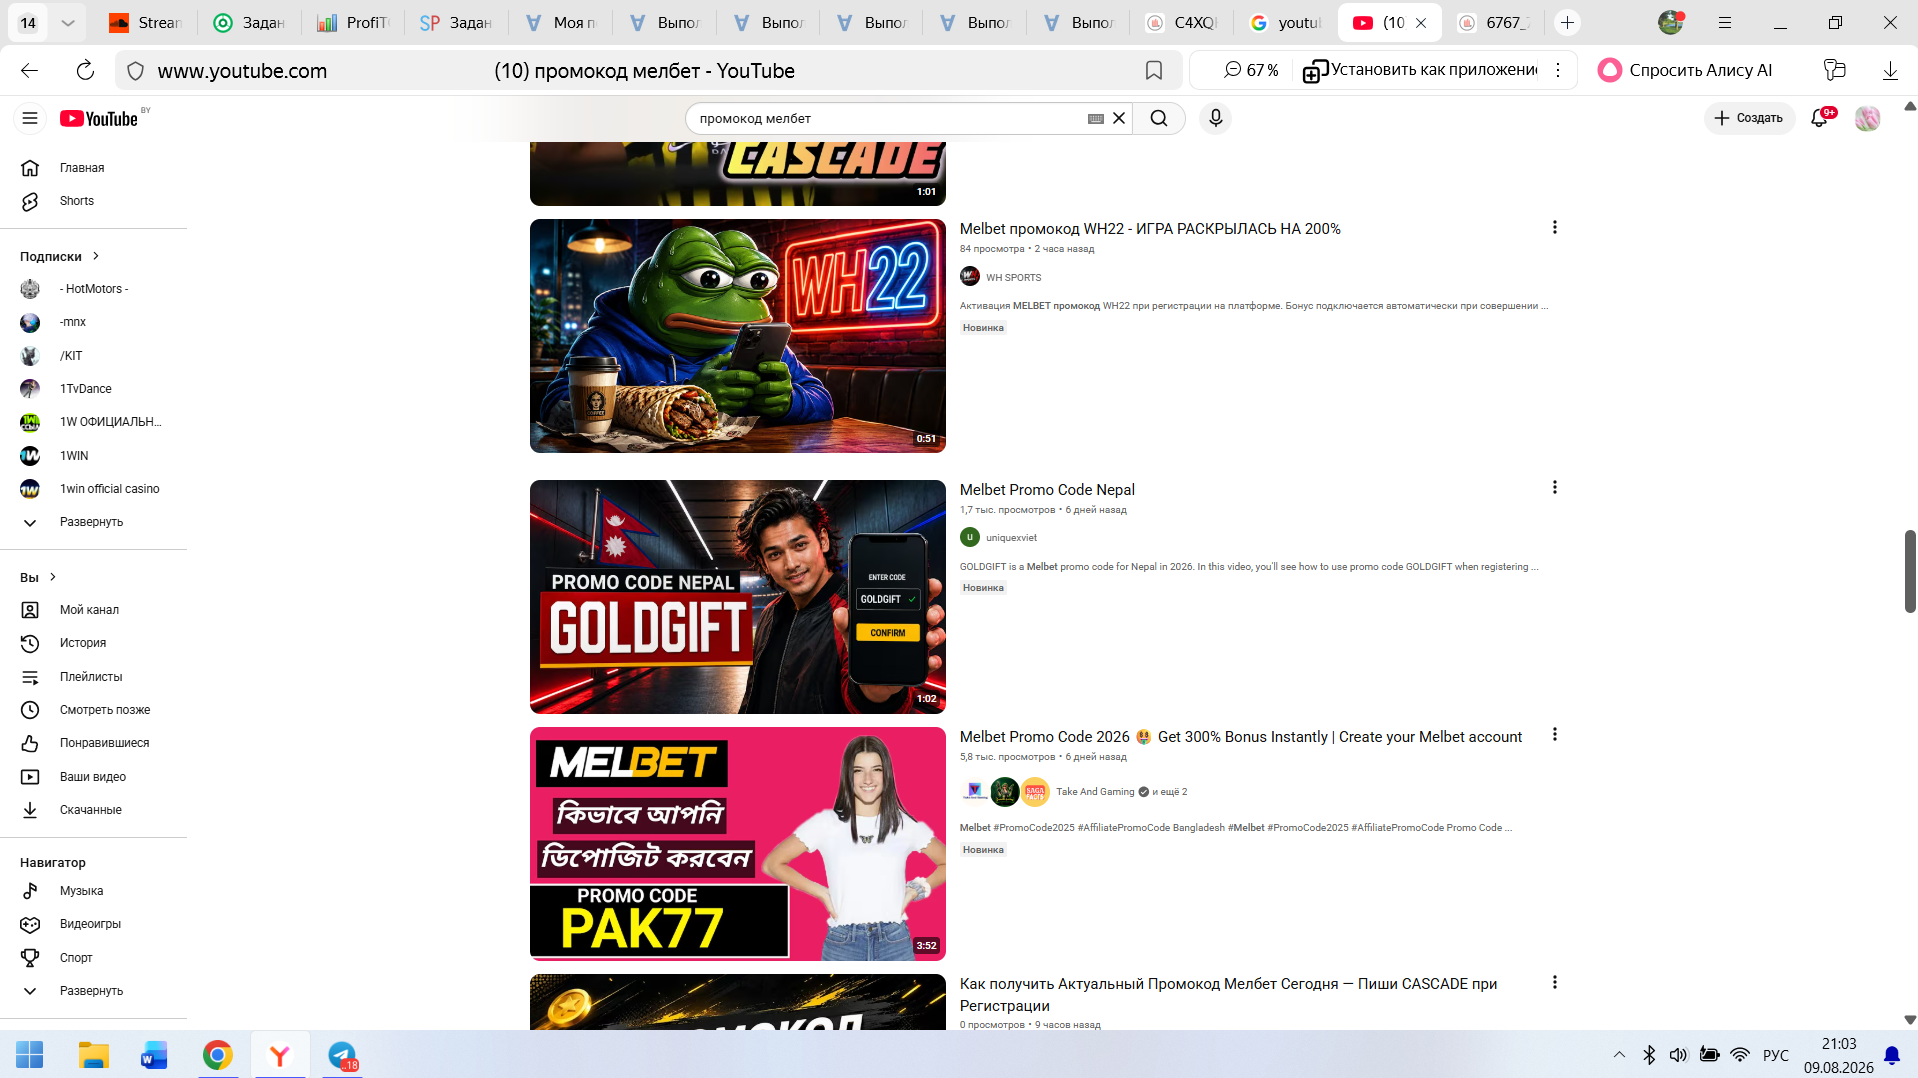
Task: Open Плейлисты
Action: coord(93,677)
